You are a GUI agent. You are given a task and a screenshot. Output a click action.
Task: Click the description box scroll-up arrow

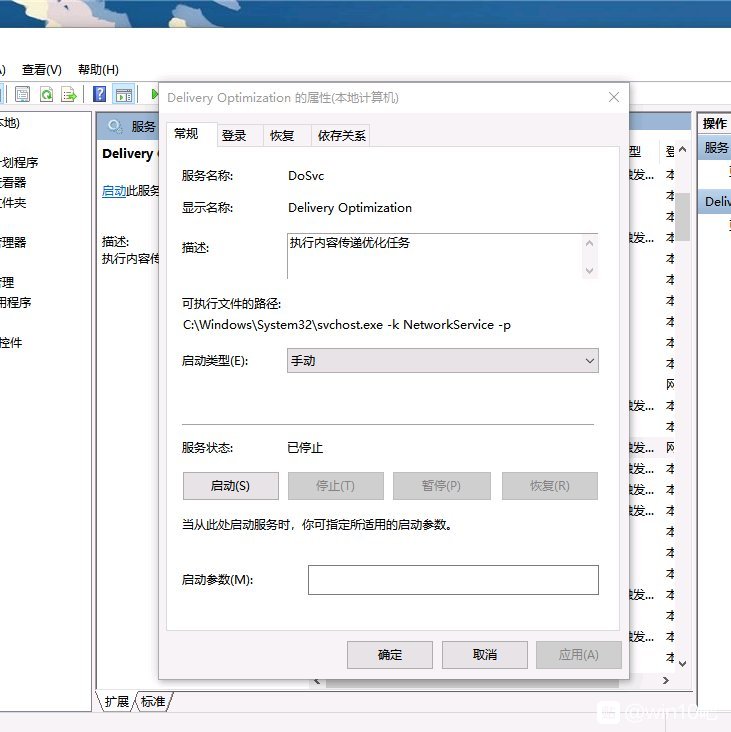point(590,243)
